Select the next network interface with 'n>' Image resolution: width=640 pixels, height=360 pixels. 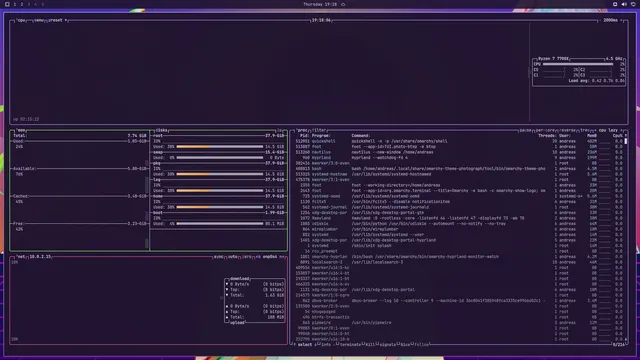(282, 257)
